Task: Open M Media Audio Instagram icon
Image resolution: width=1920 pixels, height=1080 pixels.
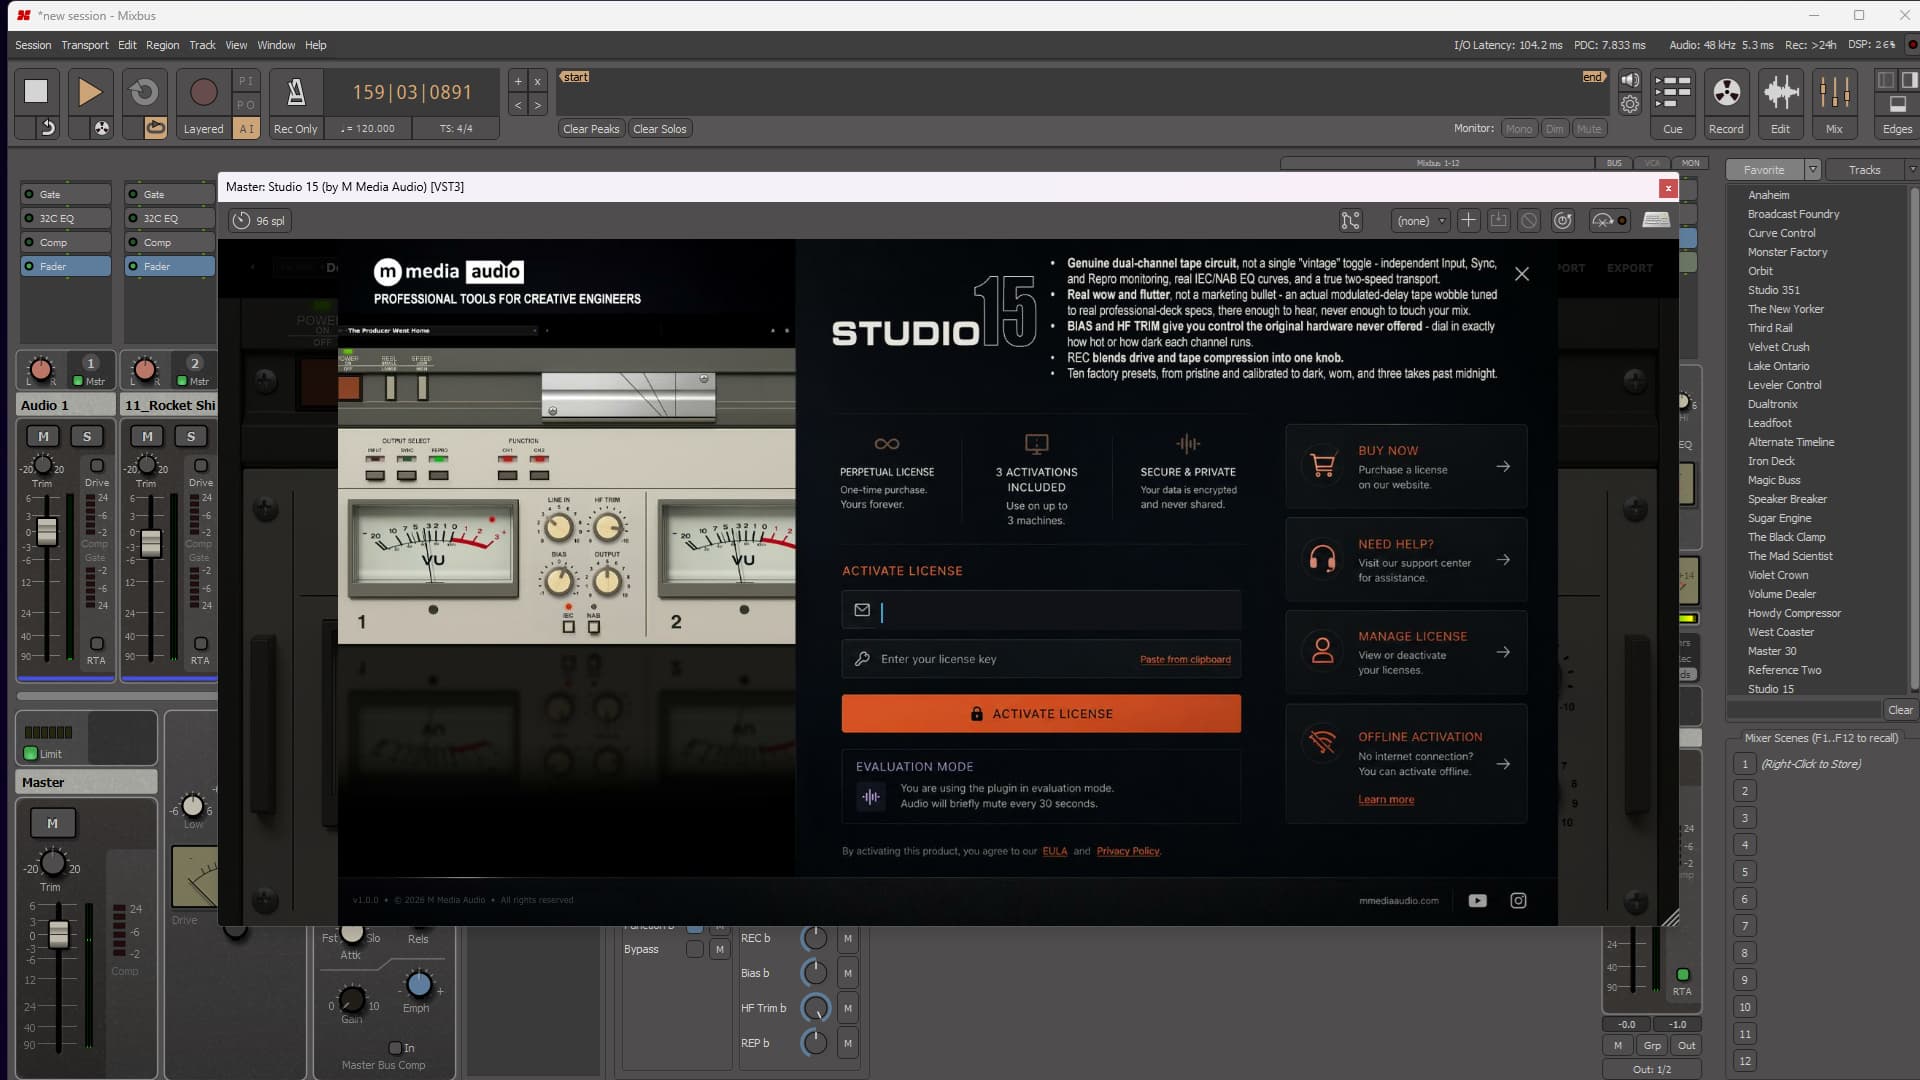Action: point(1518,901)
